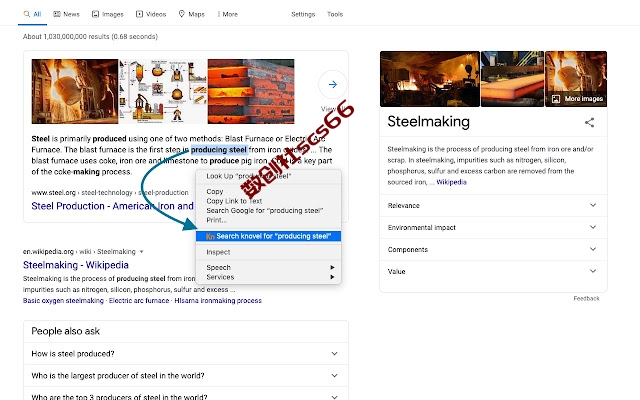Open the hot steel slabs thumbnail
Image resolution: width=640 pixels, height=400 pixels.
(251, 91)
